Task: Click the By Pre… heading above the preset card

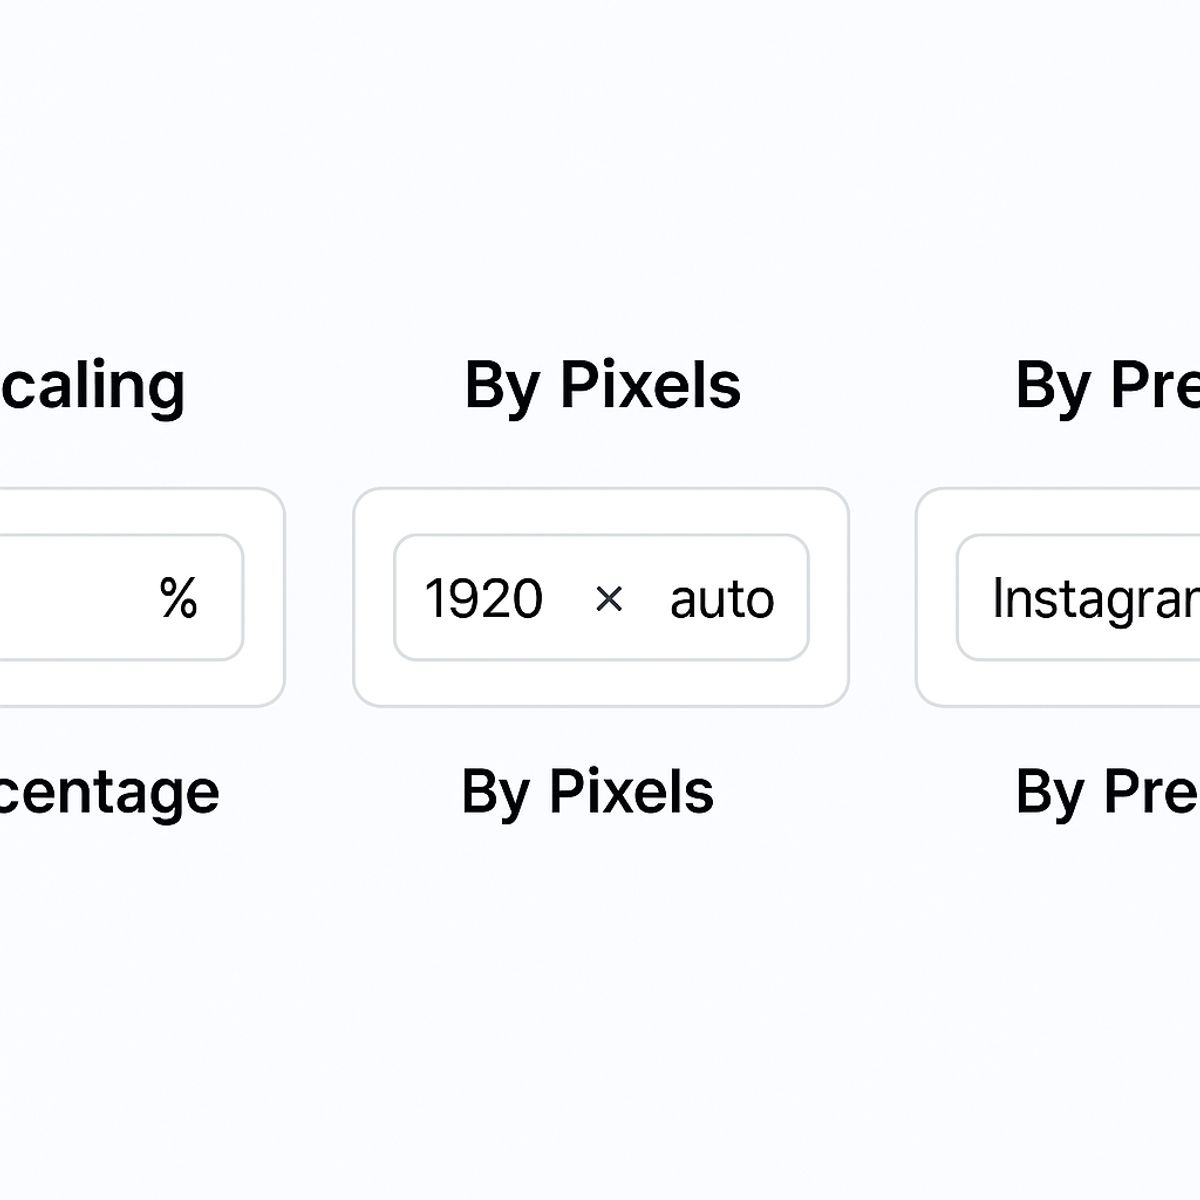Action: [x=1106, y=385]
